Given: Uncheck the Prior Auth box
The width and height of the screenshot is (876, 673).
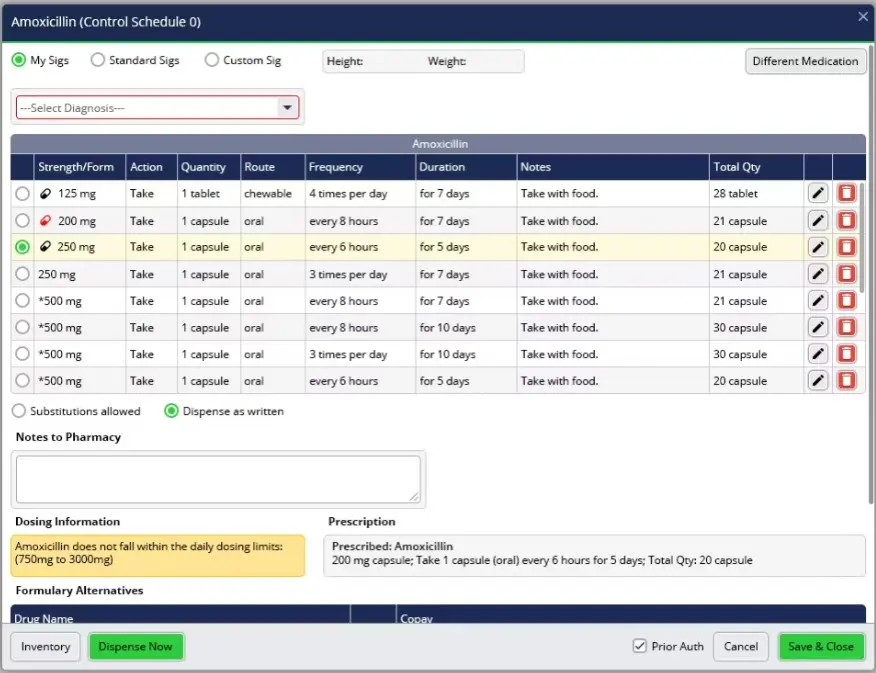Looking at the screenshot, I should point(639,646).
